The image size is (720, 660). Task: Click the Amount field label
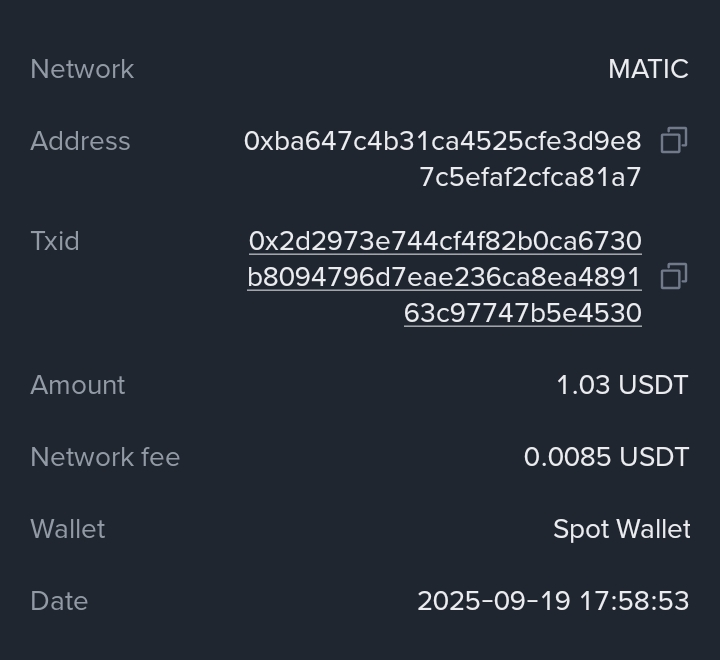coord(78,385)
